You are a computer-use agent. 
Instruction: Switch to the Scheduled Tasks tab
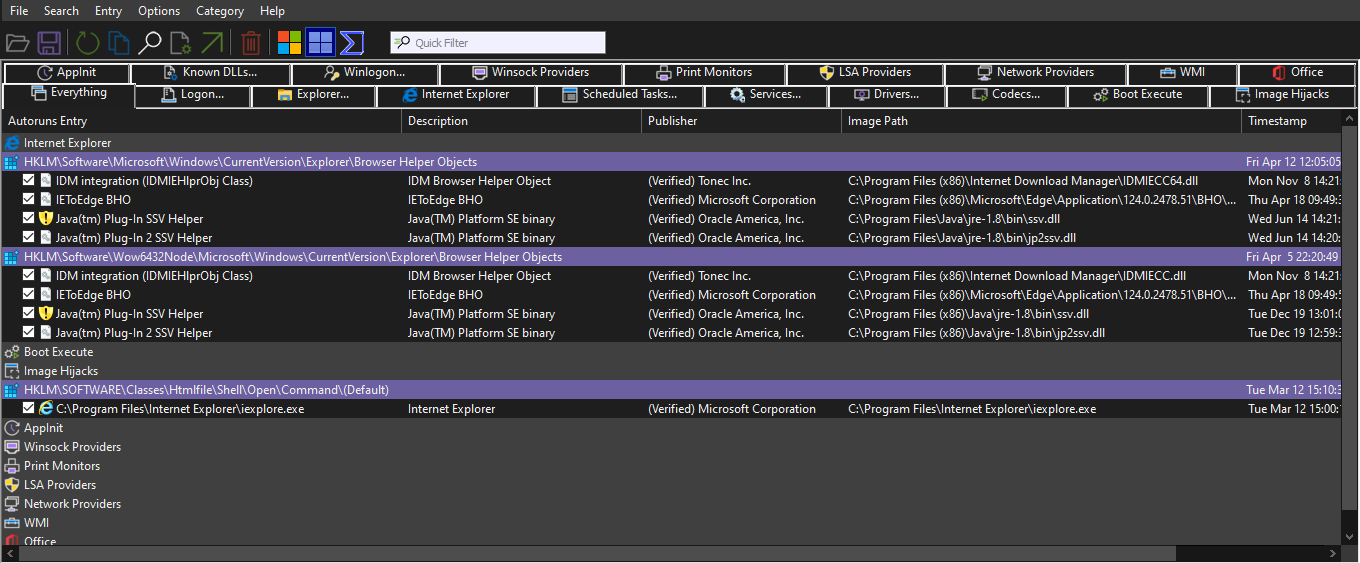point(620,95)
